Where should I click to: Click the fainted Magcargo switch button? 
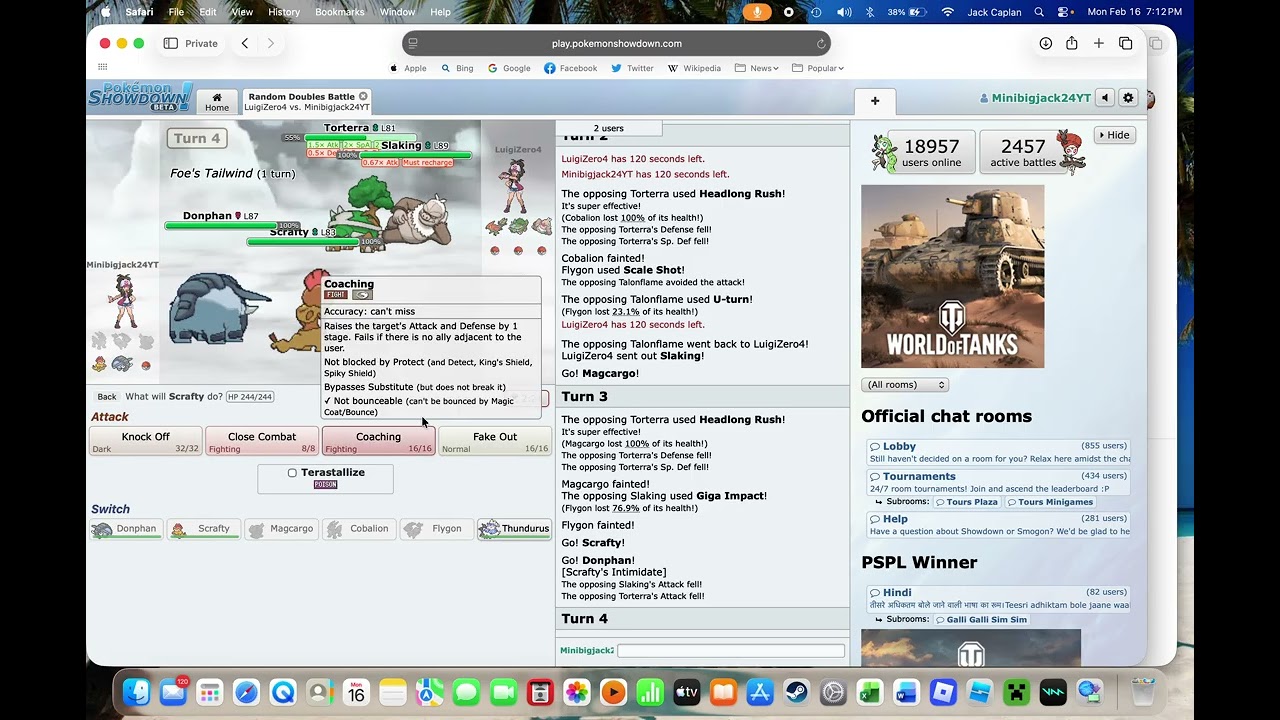pyautogui.click(x=281, y=529)
